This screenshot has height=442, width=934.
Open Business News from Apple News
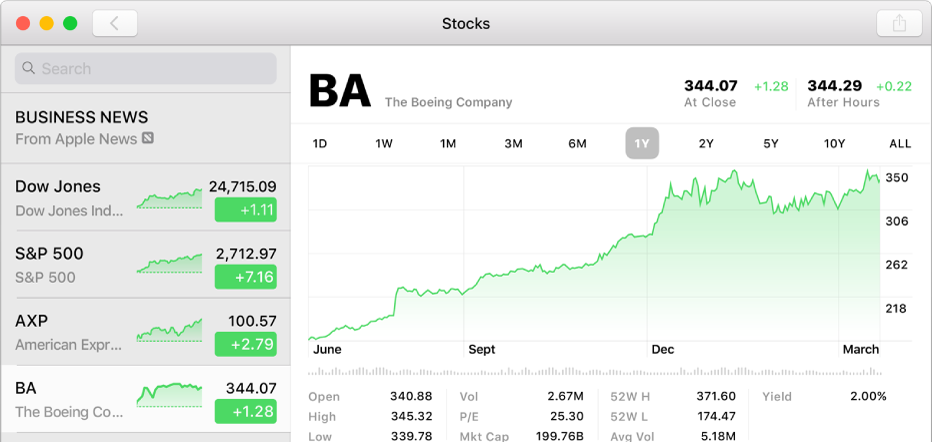click(82, 127)
